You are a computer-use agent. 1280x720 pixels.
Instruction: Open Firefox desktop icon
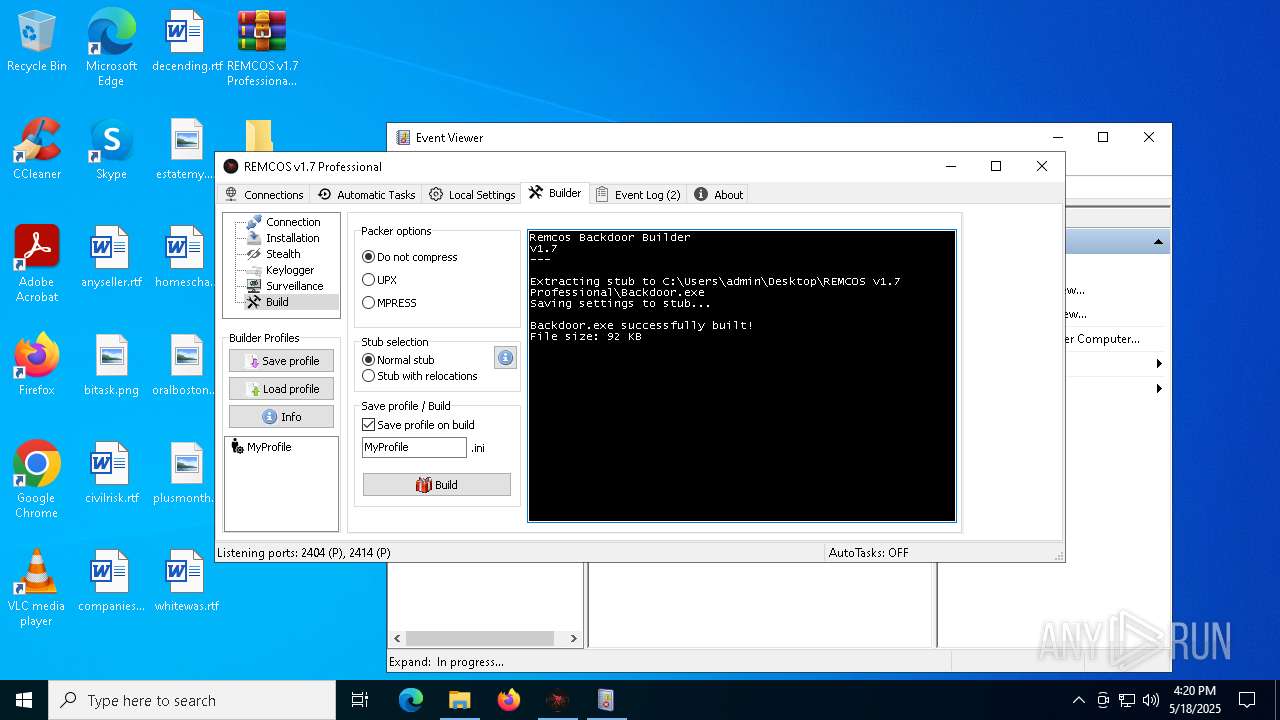coord(37,365)
